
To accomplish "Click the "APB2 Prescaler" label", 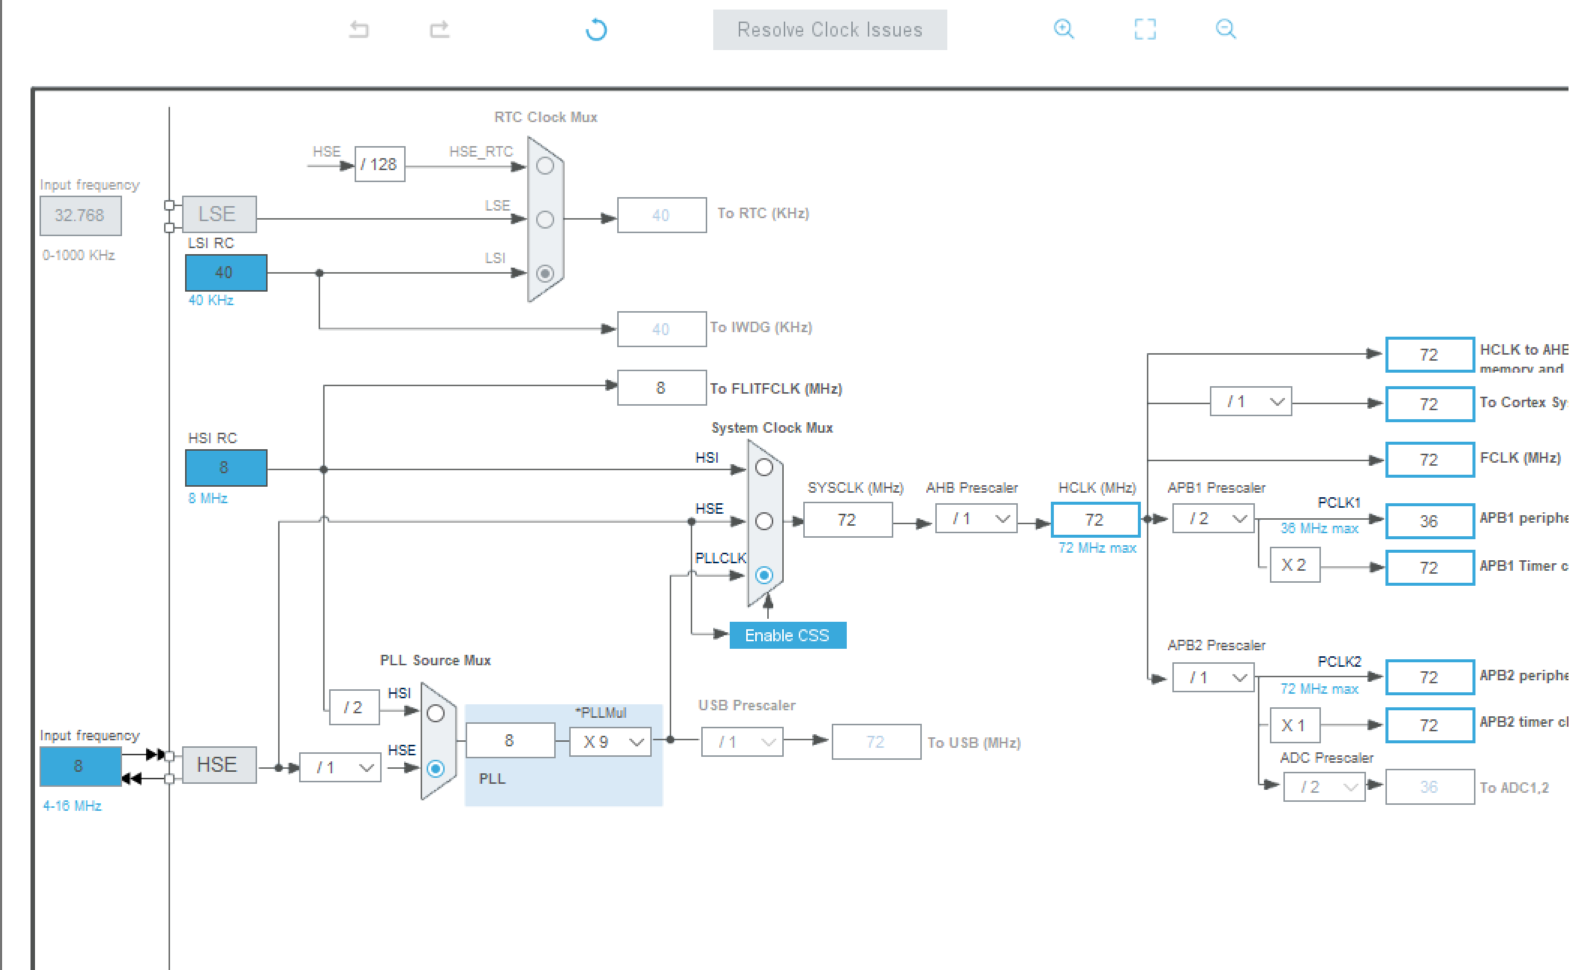I will click(x=1217, y=646).
